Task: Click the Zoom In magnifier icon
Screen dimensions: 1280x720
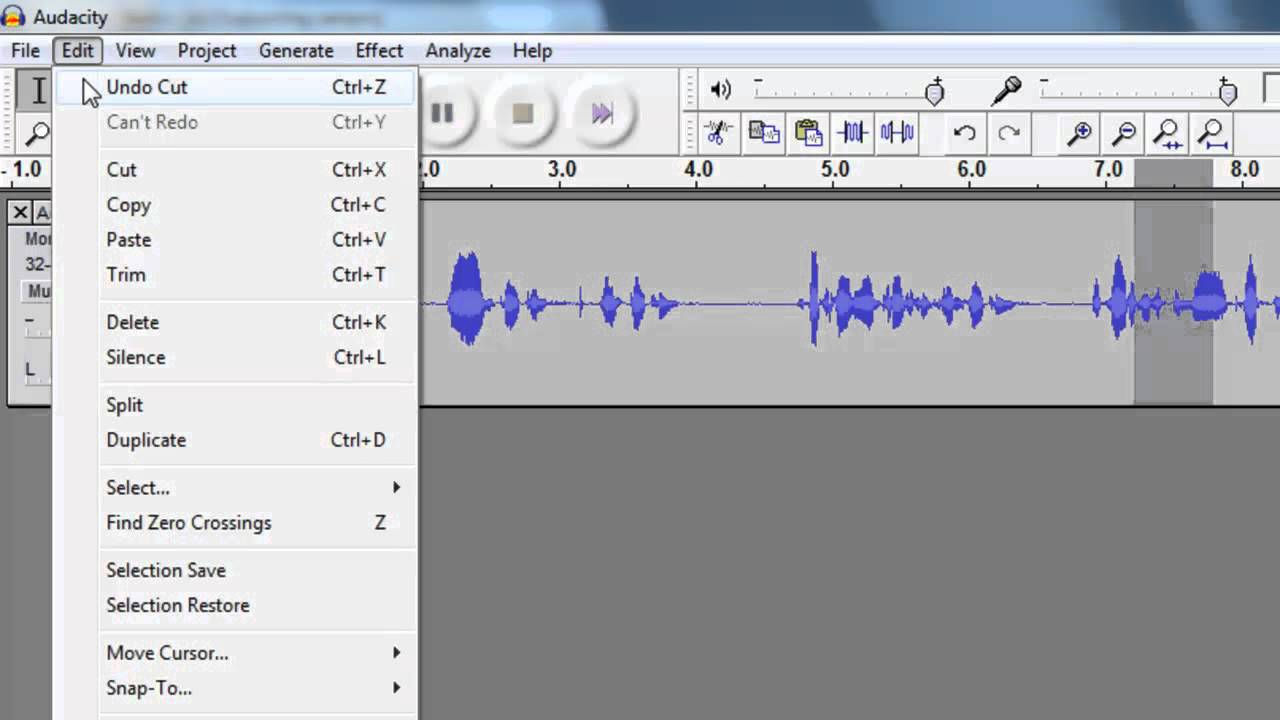Action: 1079,133
